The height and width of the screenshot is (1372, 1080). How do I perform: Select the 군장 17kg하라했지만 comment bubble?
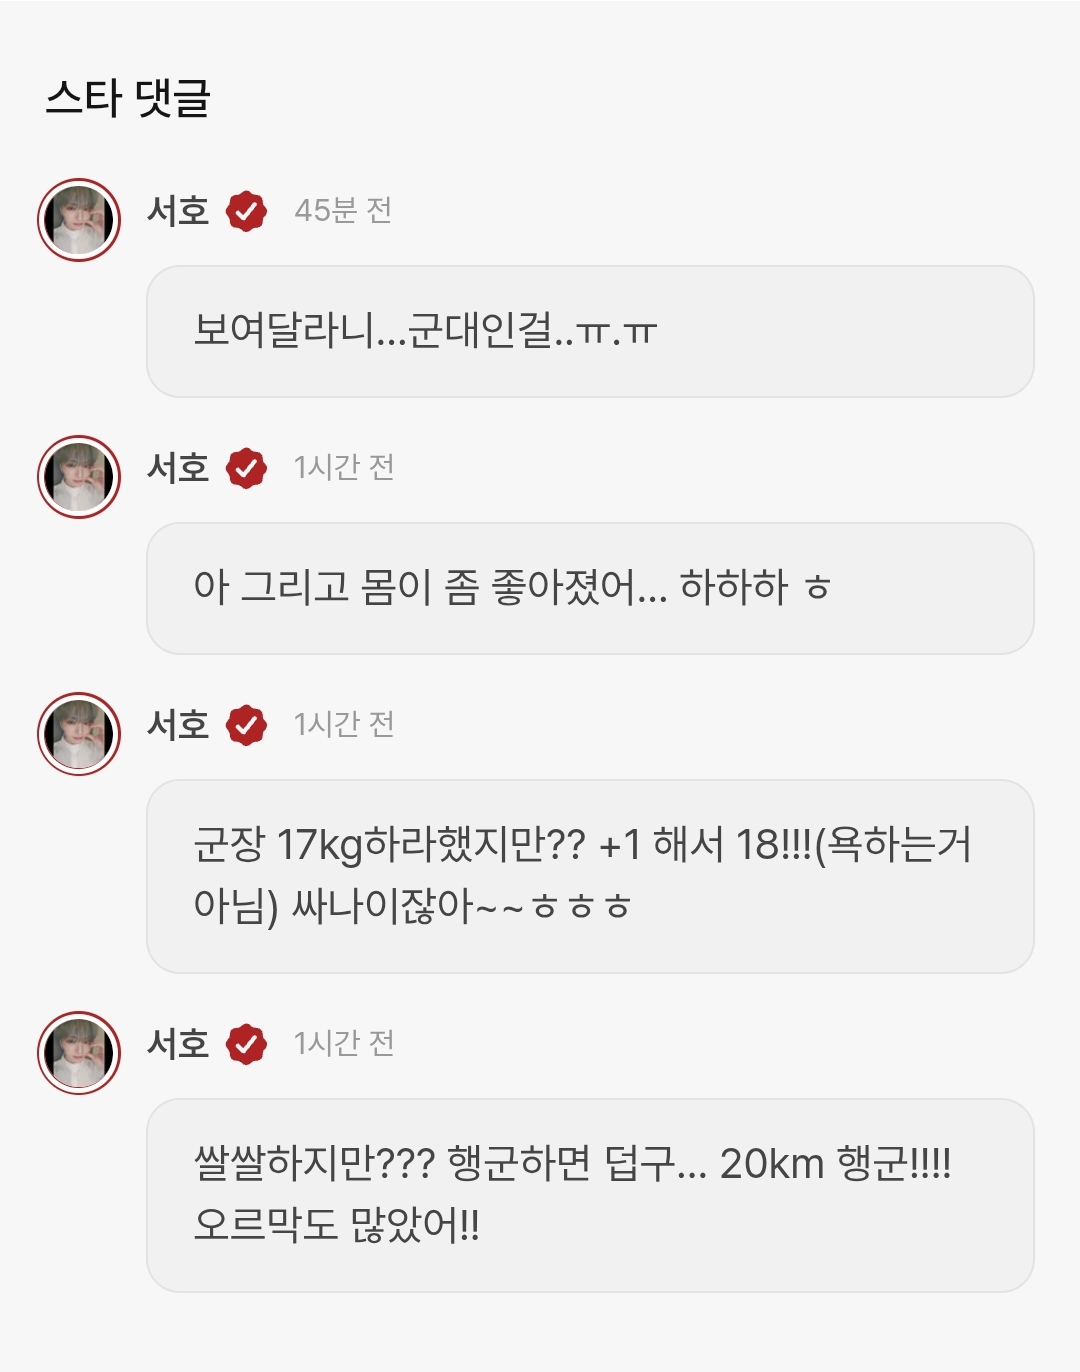(590, 876)
